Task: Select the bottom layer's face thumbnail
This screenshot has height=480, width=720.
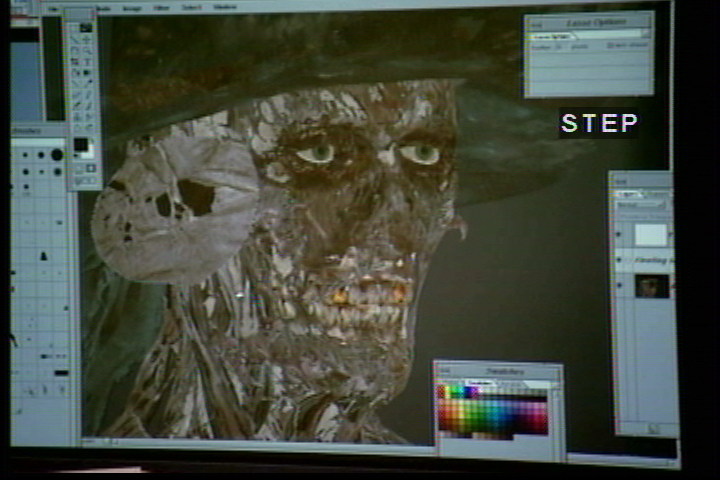Action: click(652, 286)
